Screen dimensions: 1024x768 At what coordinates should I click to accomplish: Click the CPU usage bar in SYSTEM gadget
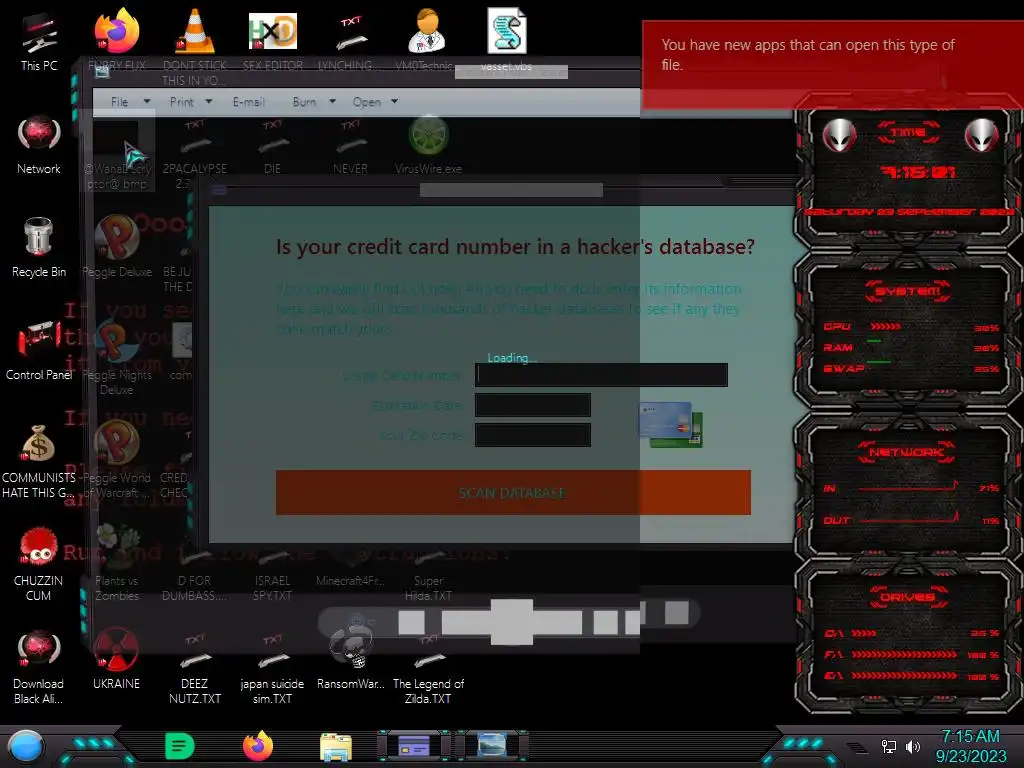tap(886, 326)
